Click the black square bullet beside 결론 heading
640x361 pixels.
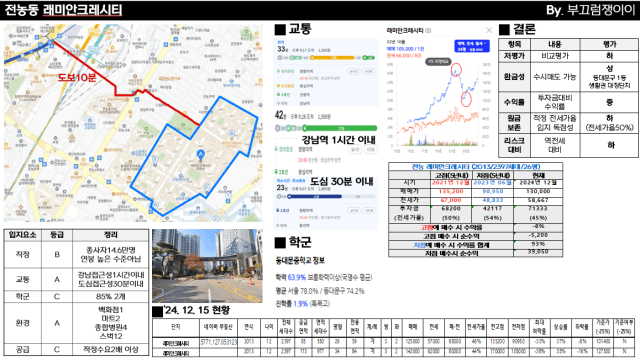[504, 29]
